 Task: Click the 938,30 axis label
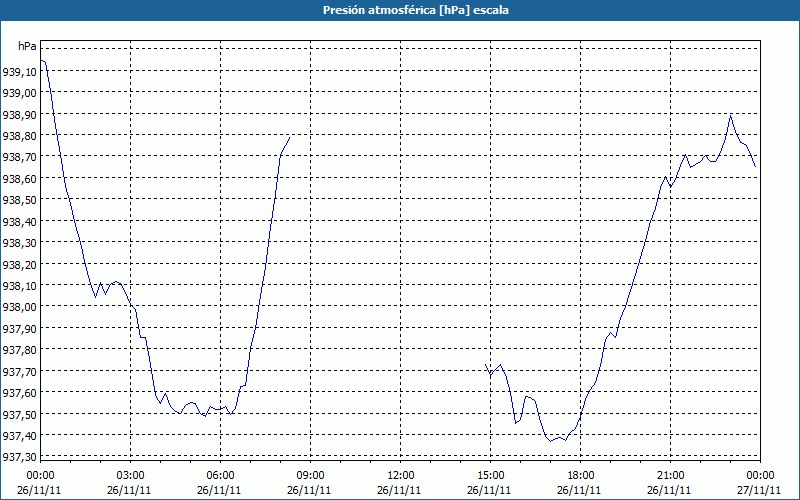[x=19, y=243]
